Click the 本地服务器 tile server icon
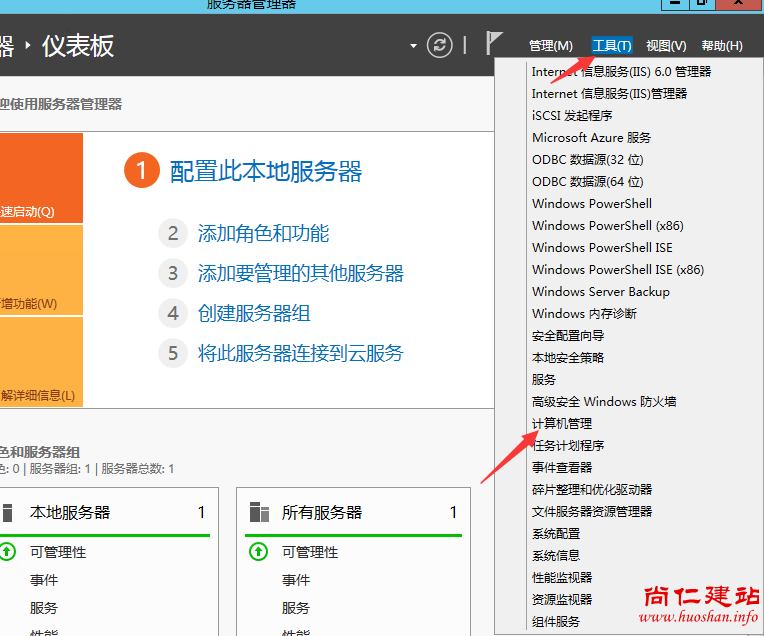 pos(8,513)
